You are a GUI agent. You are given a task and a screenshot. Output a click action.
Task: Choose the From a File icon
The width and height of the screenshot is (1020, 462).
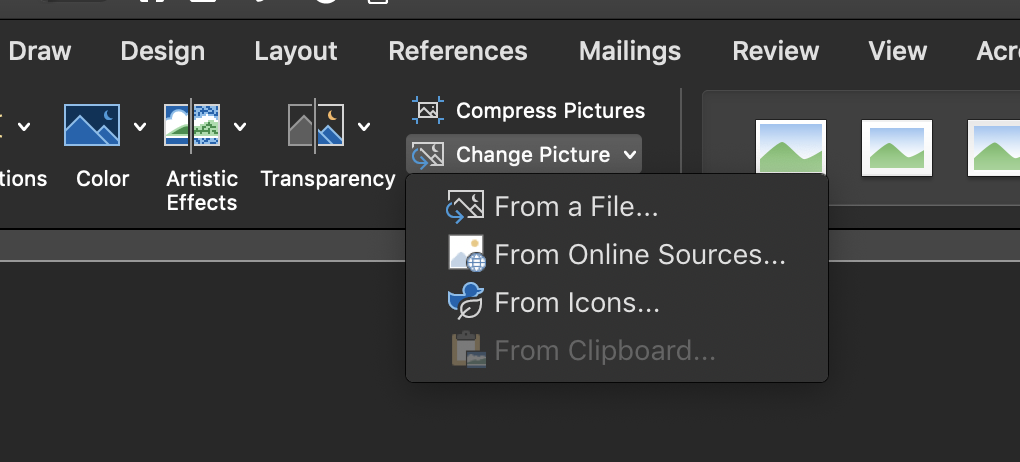pos(465,206)
